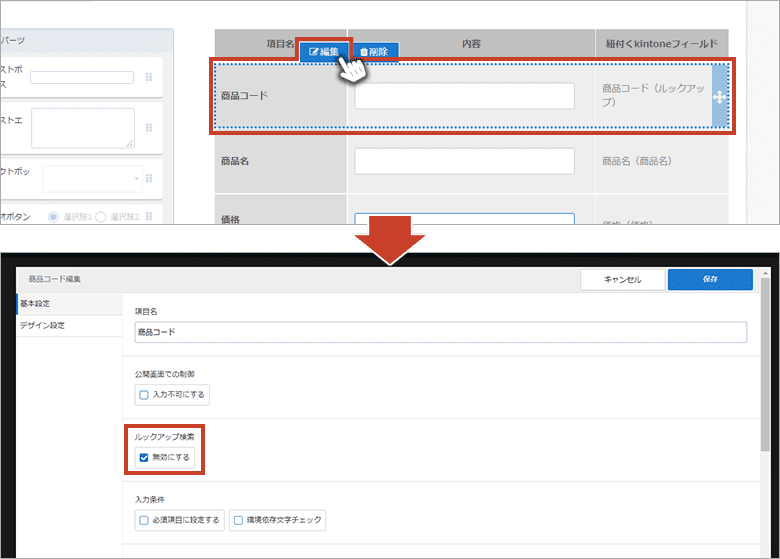This screenshot has height=559, width=780.
Task: Click the drag grip beside the text area part
Action: point(149,128)
